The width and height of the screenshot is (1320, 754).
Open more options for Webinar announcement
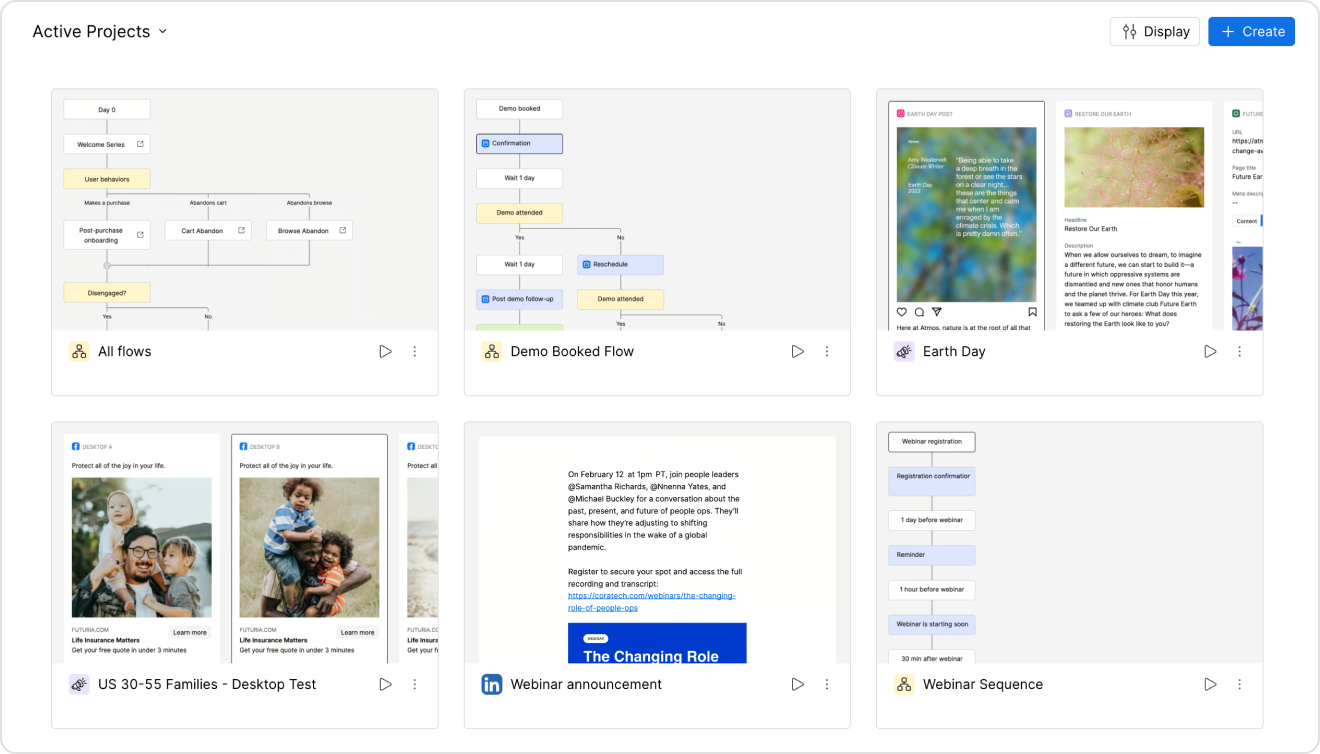[x=827, y=684]
